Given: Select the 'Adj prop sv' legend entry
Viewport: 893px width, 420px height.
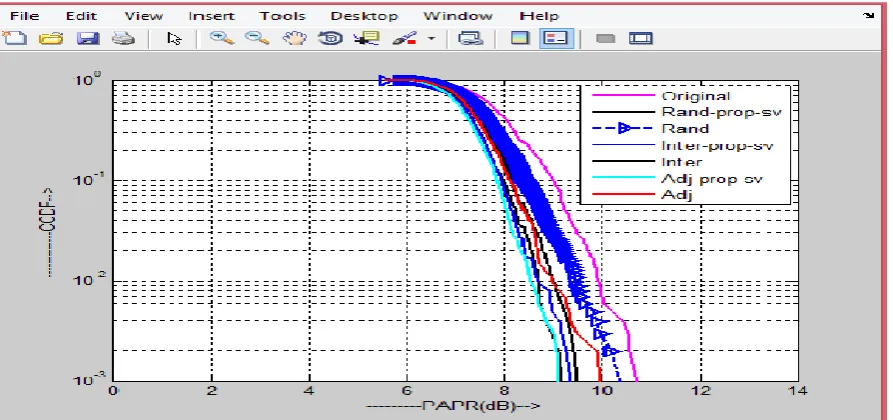Looking at the screenshot, I should click(x=712, y=179).
